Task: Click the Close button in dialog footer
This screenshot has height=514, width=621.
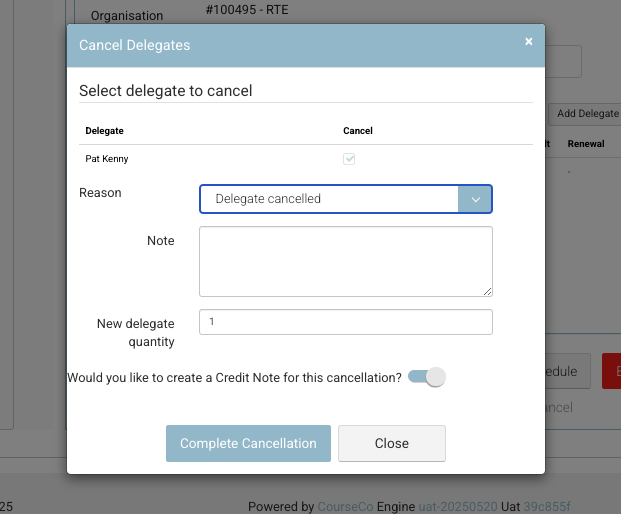Action: [391, 443]
